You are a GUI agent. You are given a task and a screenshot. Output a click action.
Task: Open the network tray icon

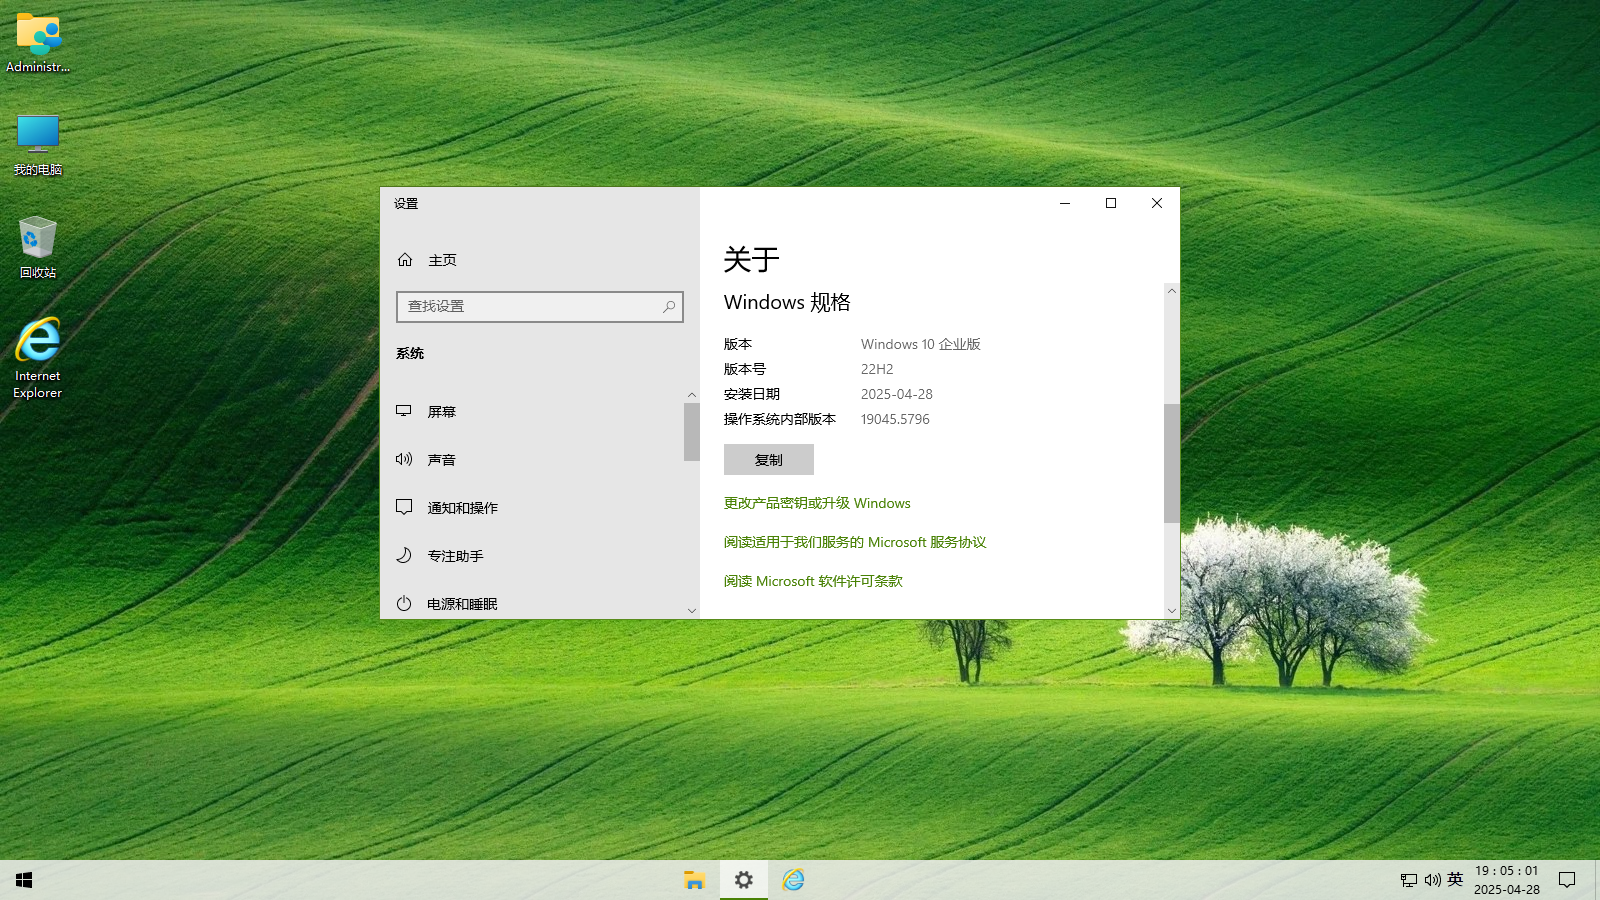coord(1408,880)
